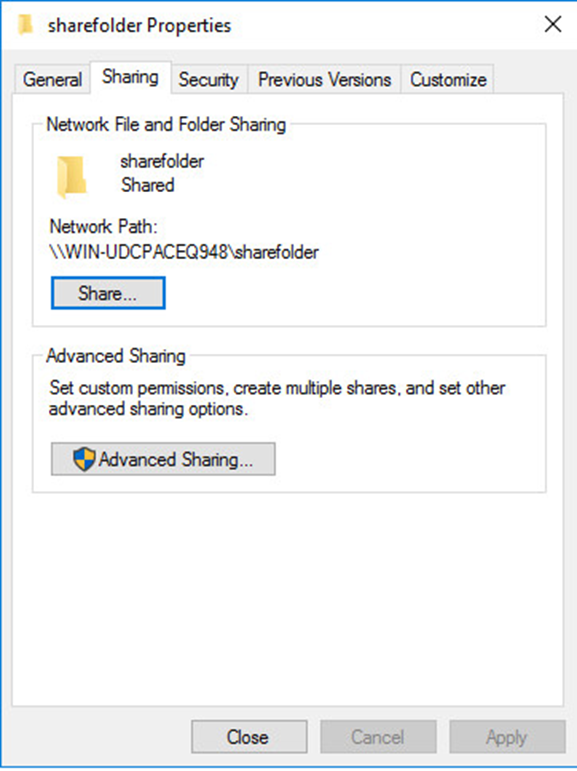Close the dialog with the X button

[x=553, y=24]
